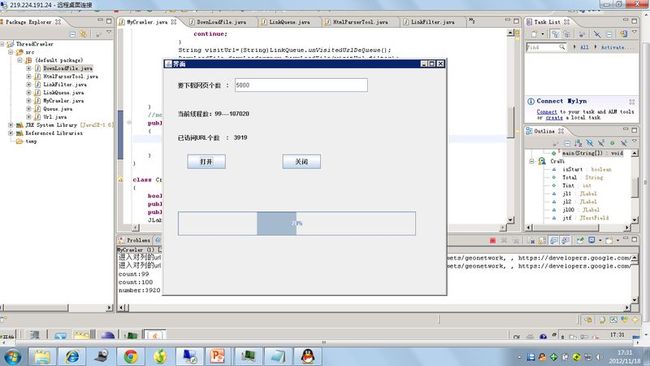Click Outline vertical scrollbar

[635, 187]
